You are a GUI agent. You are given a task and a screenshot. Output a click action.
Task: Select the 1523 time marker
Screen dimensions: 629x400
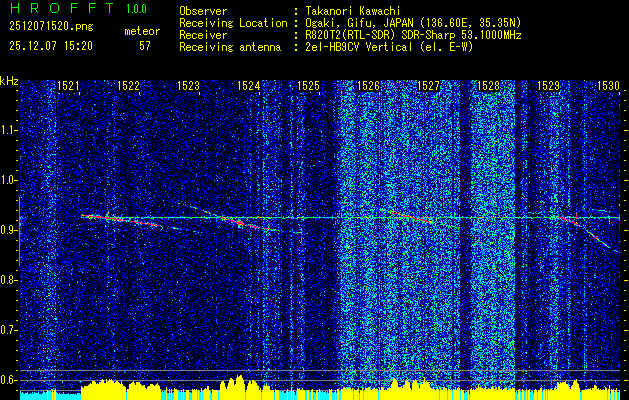click(x=188, y=87)
